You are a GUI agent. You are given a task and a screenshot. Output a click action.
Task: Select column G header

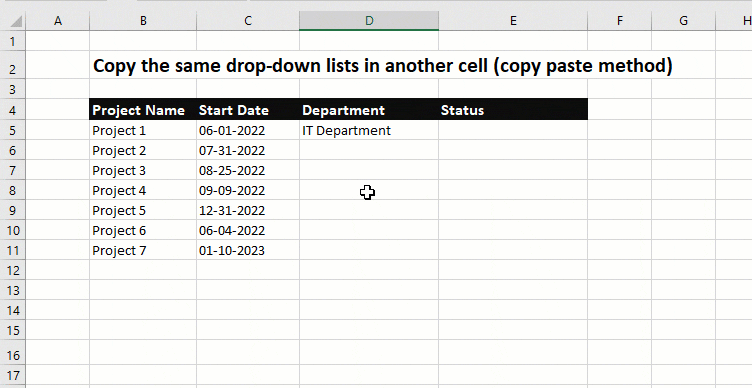[x=683, y=21]
